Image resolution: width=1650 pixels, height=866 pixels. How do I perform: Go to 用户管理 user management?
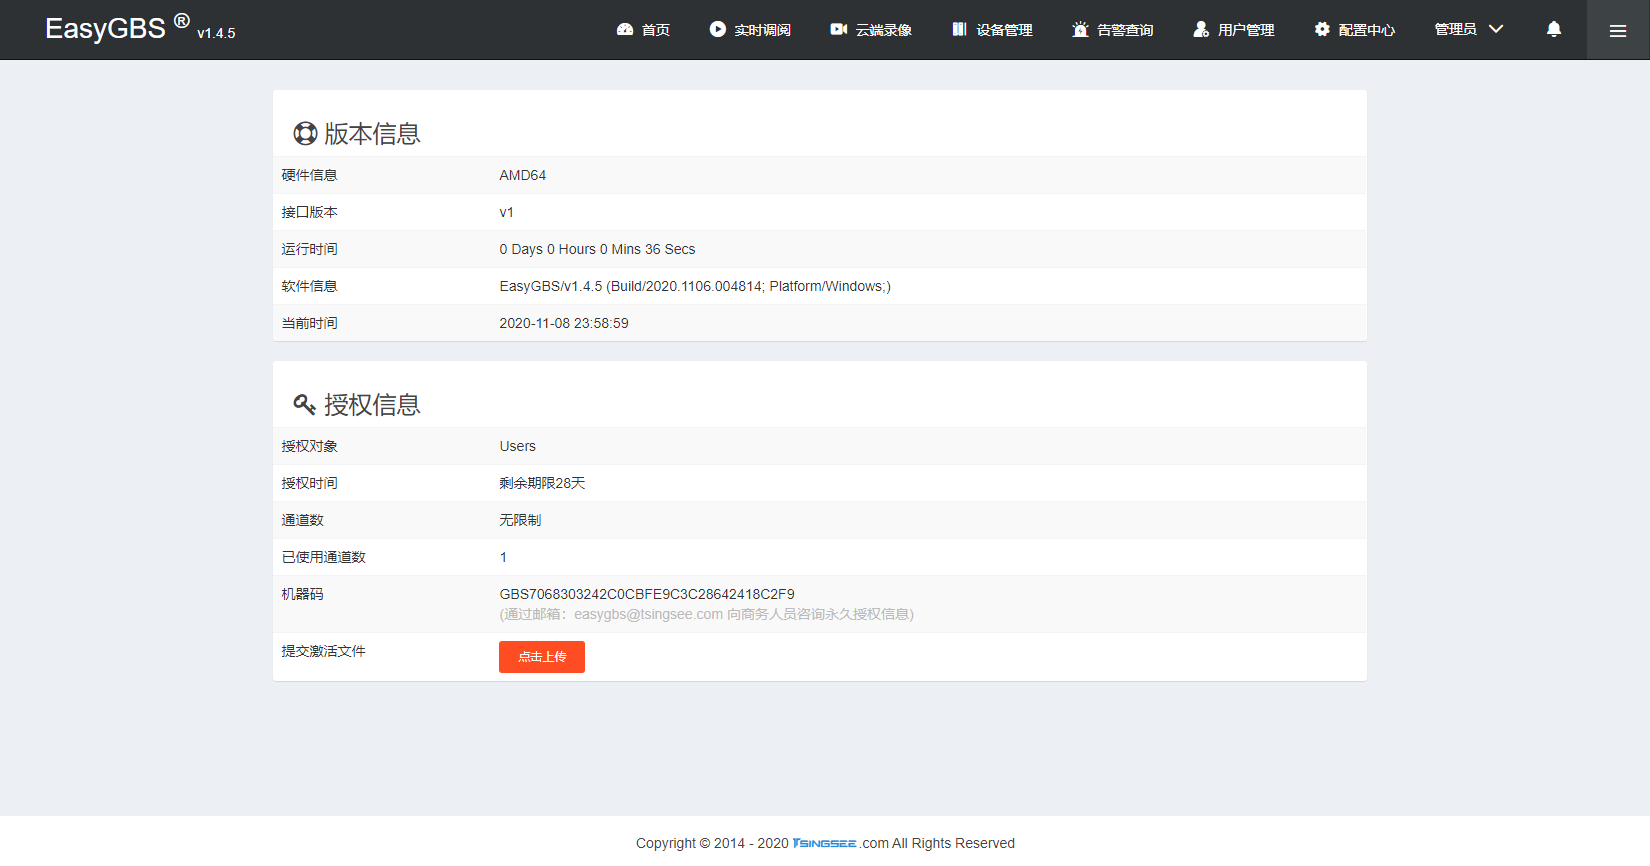(1234, 30)
